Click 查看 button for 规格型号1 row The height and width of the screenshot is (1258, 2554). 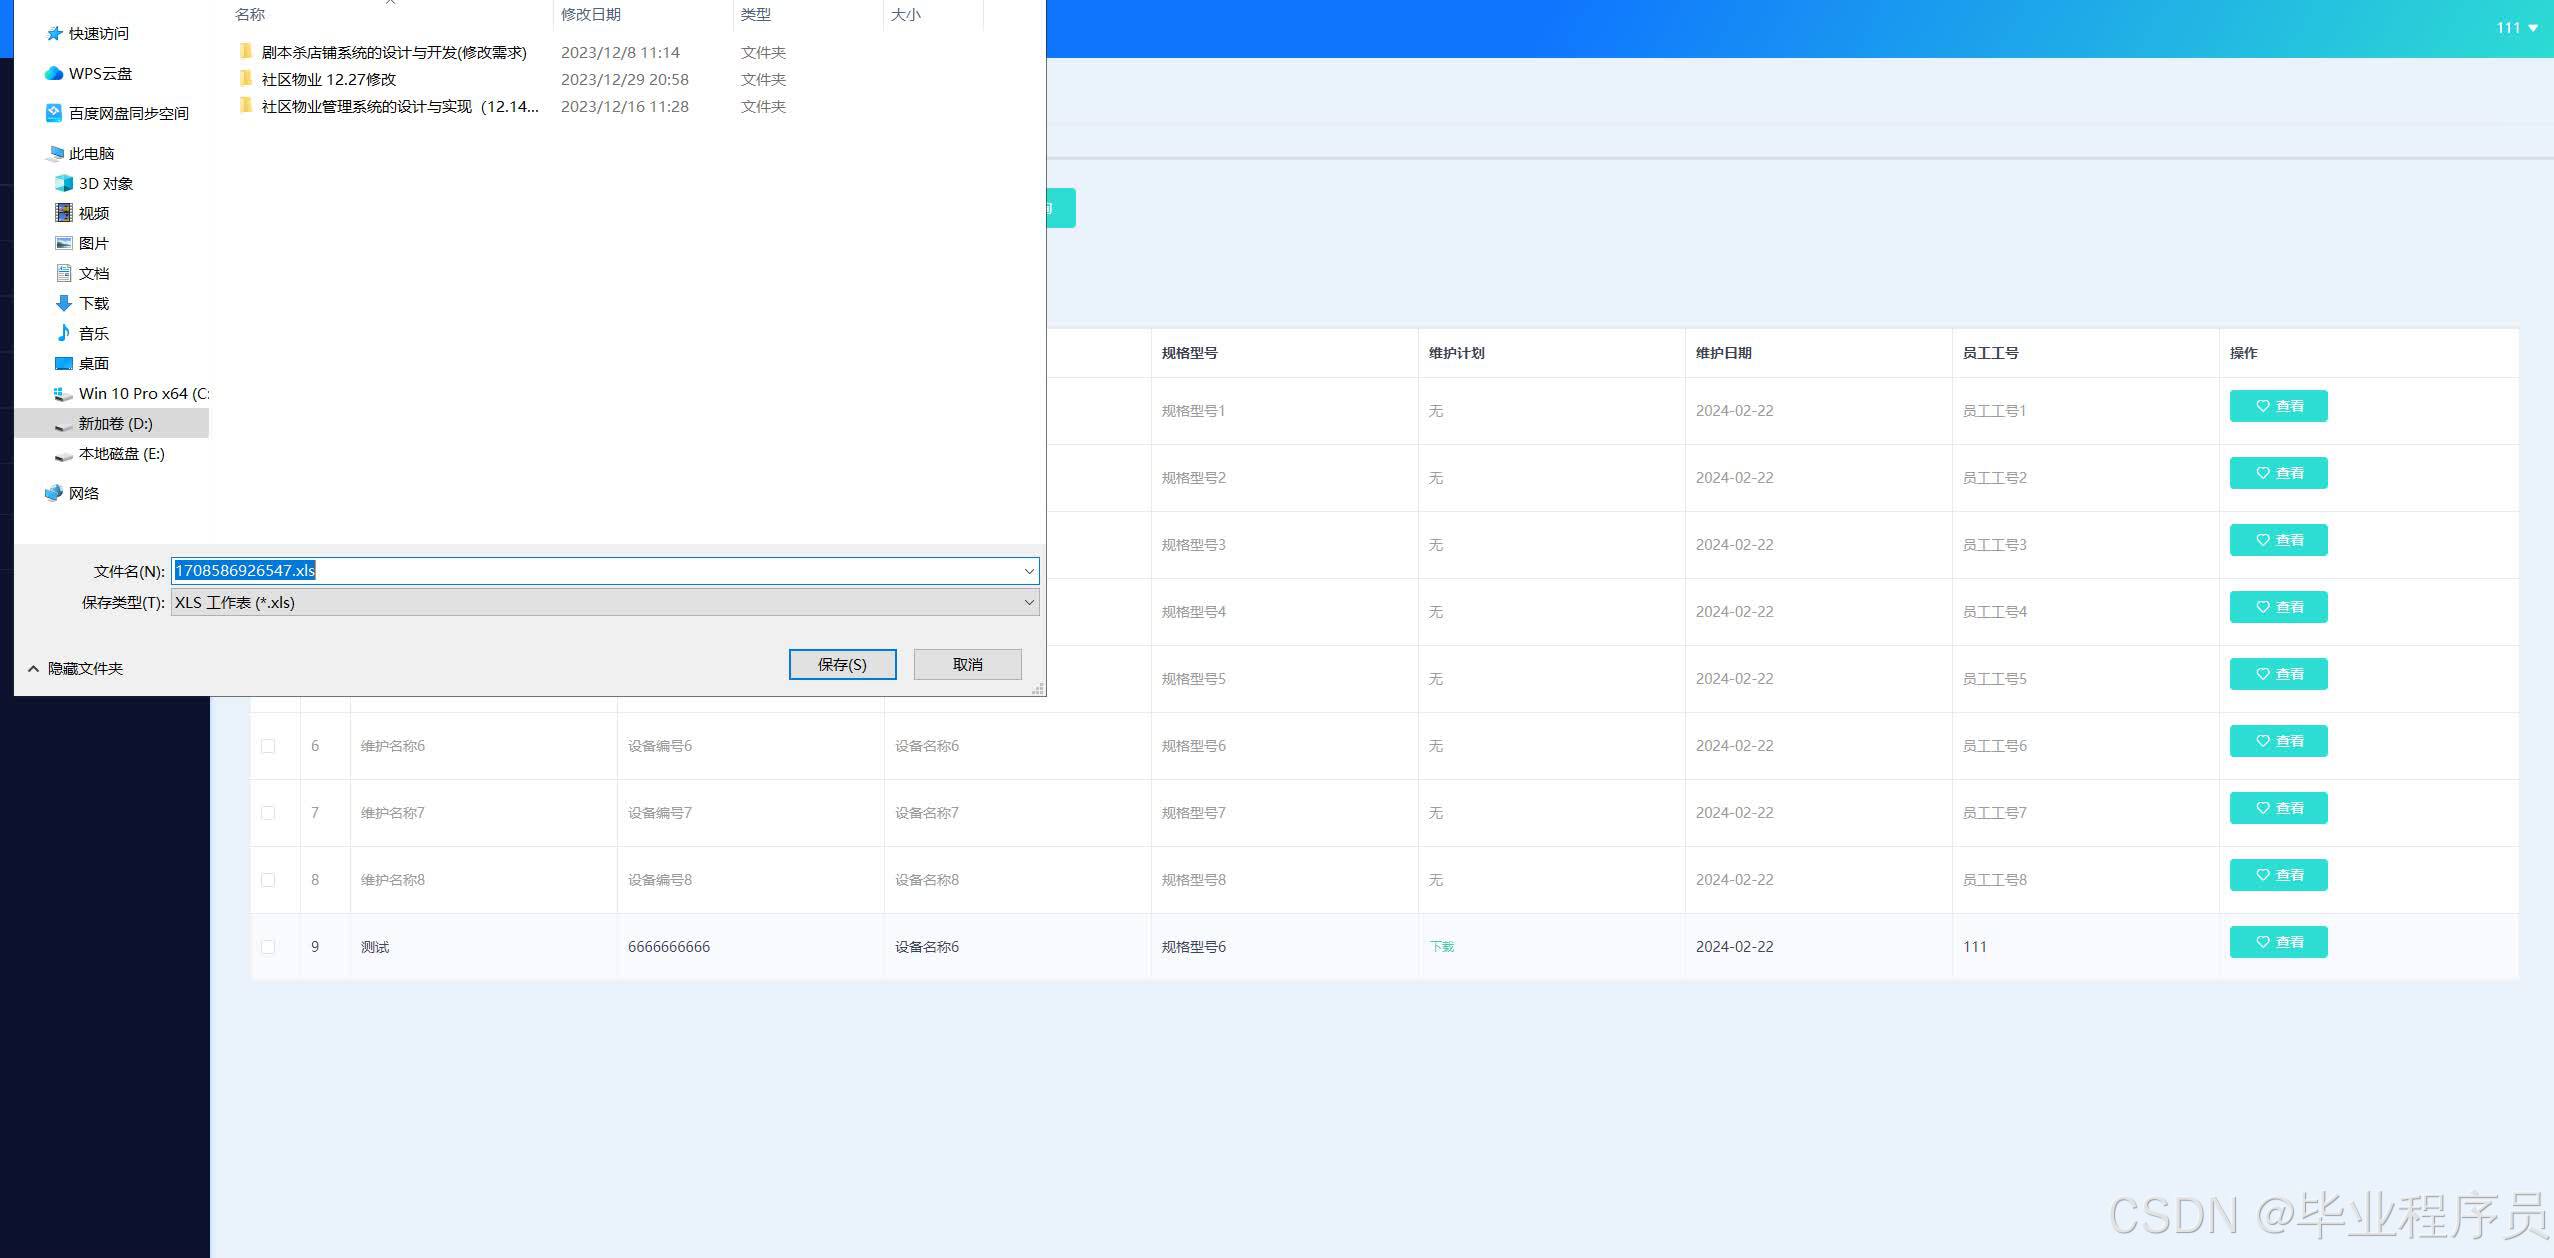[2278, 407]
